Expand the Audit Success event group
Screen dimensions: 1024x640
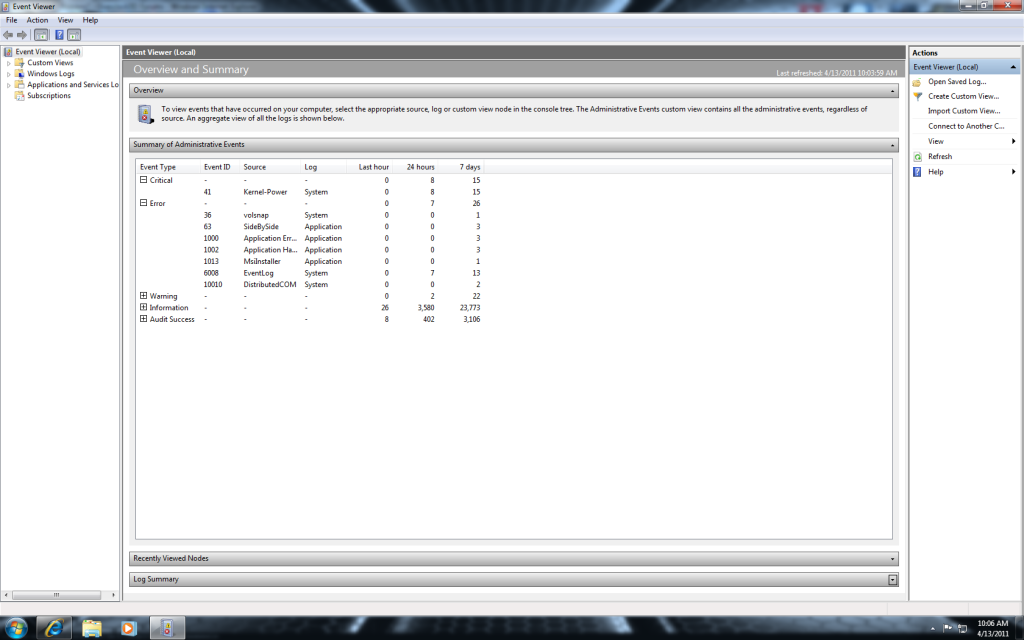143,319
